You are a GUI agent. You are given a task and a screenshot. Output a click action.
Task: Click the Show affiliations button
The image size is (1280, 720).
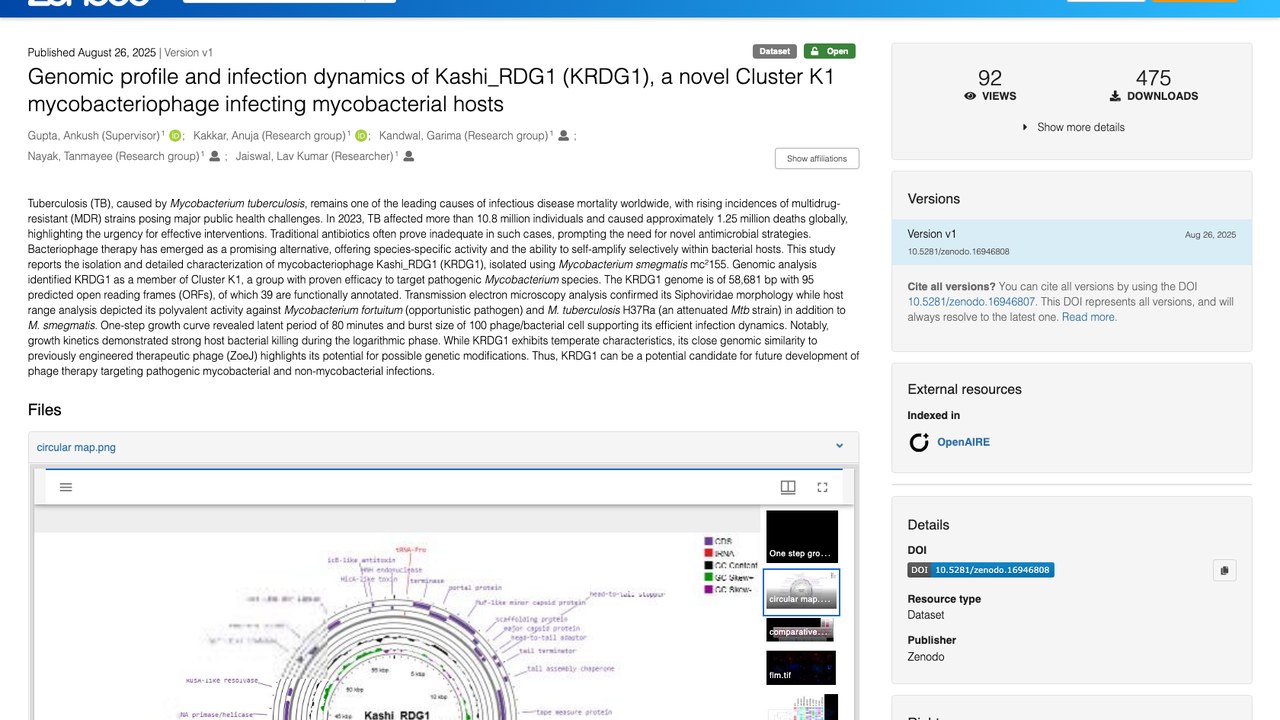click(816, 158)
